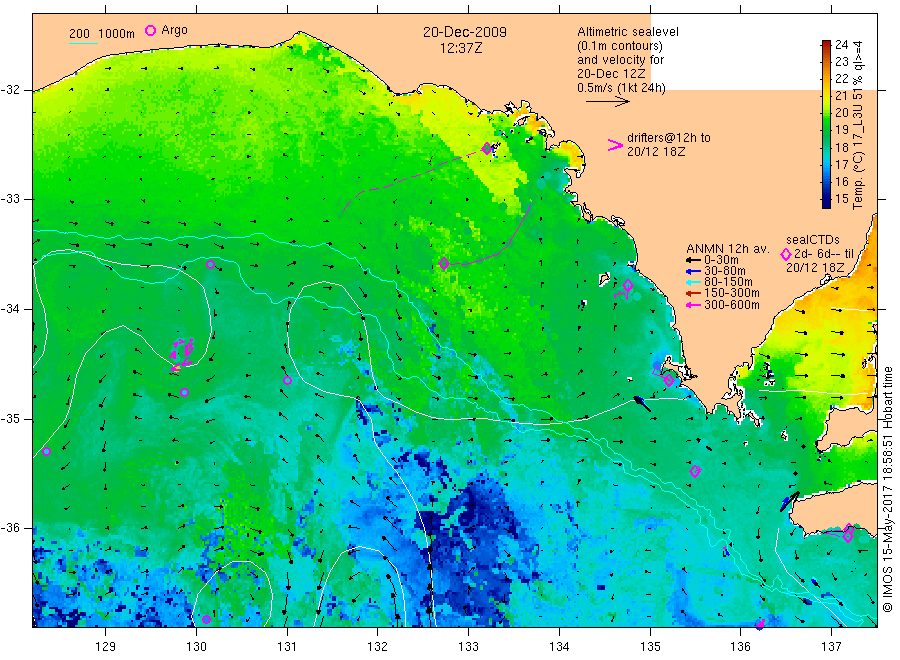The height and width of the screenshot is (660, 900).
Task: Click the 'ANMN 12h av.' legend heading
Action: 728,249
